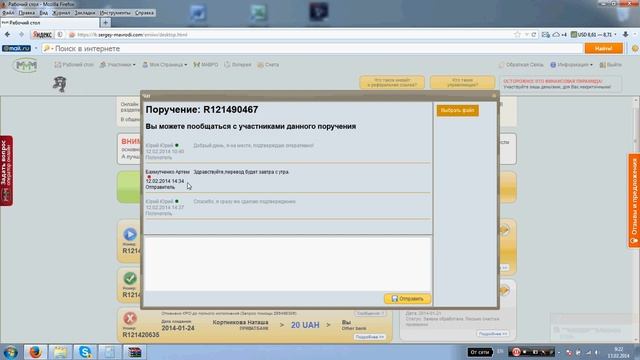Open the Закладки menu
This screenshot has height=360, width=640.
[85, 13]
